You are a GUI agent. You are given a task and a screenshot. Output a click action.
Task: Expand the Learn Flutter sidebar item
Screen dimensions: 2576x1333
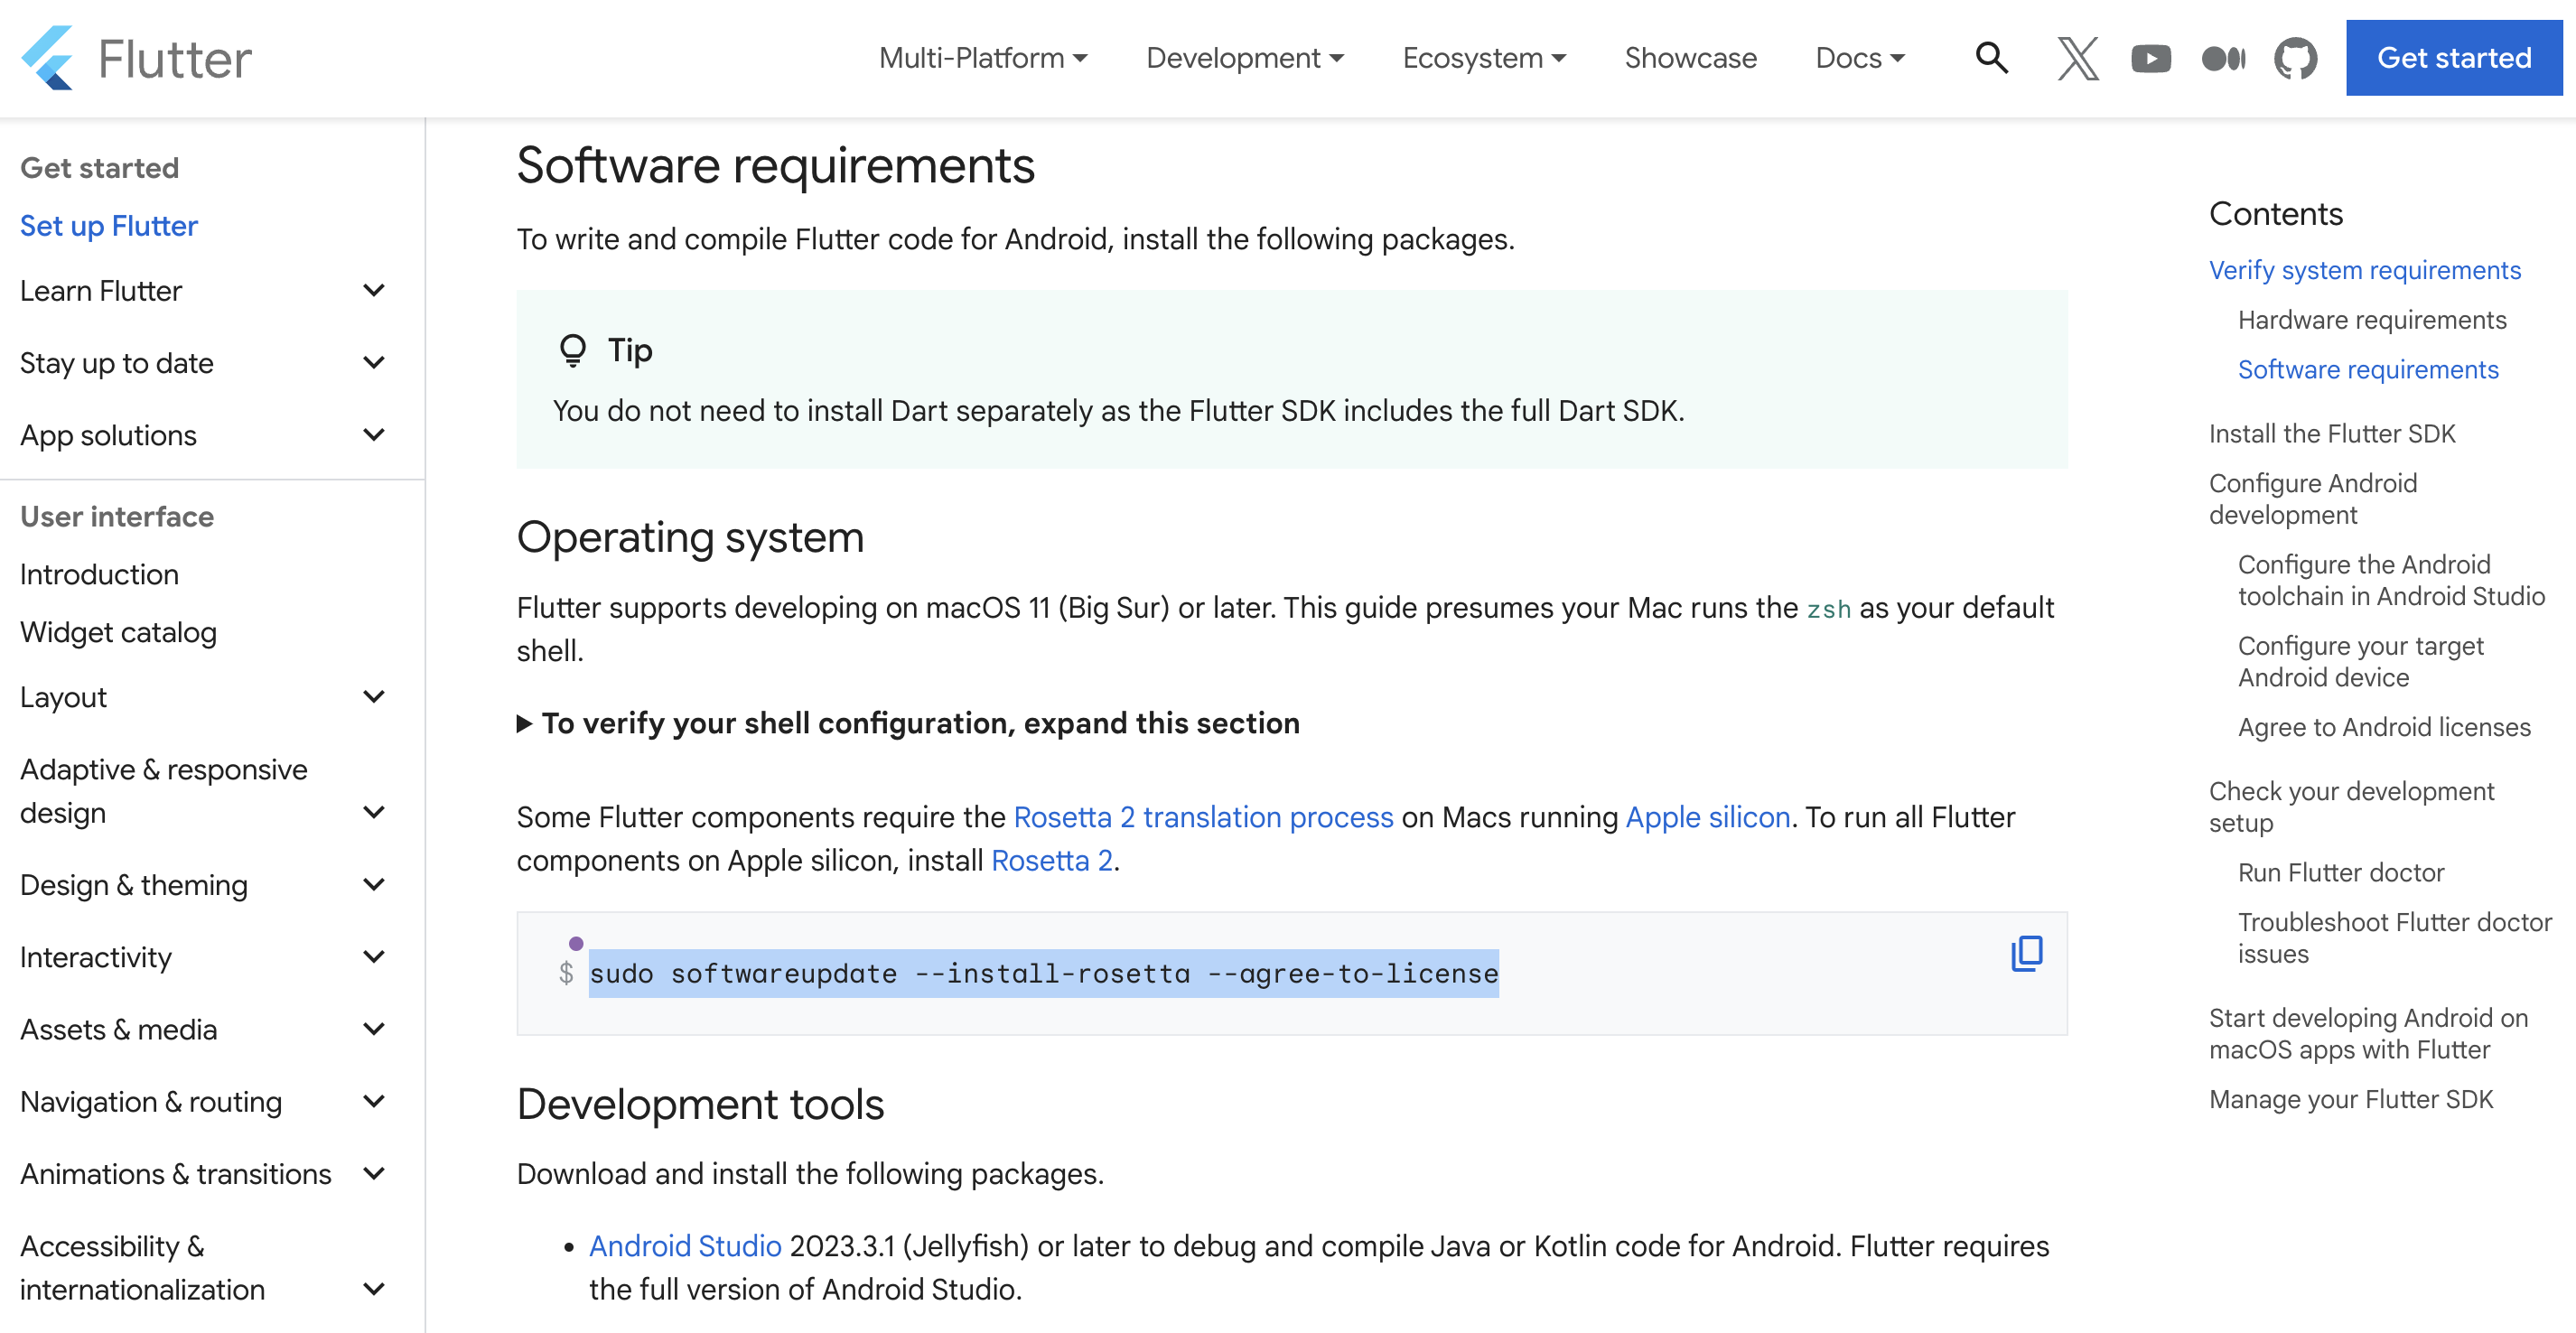374,291
